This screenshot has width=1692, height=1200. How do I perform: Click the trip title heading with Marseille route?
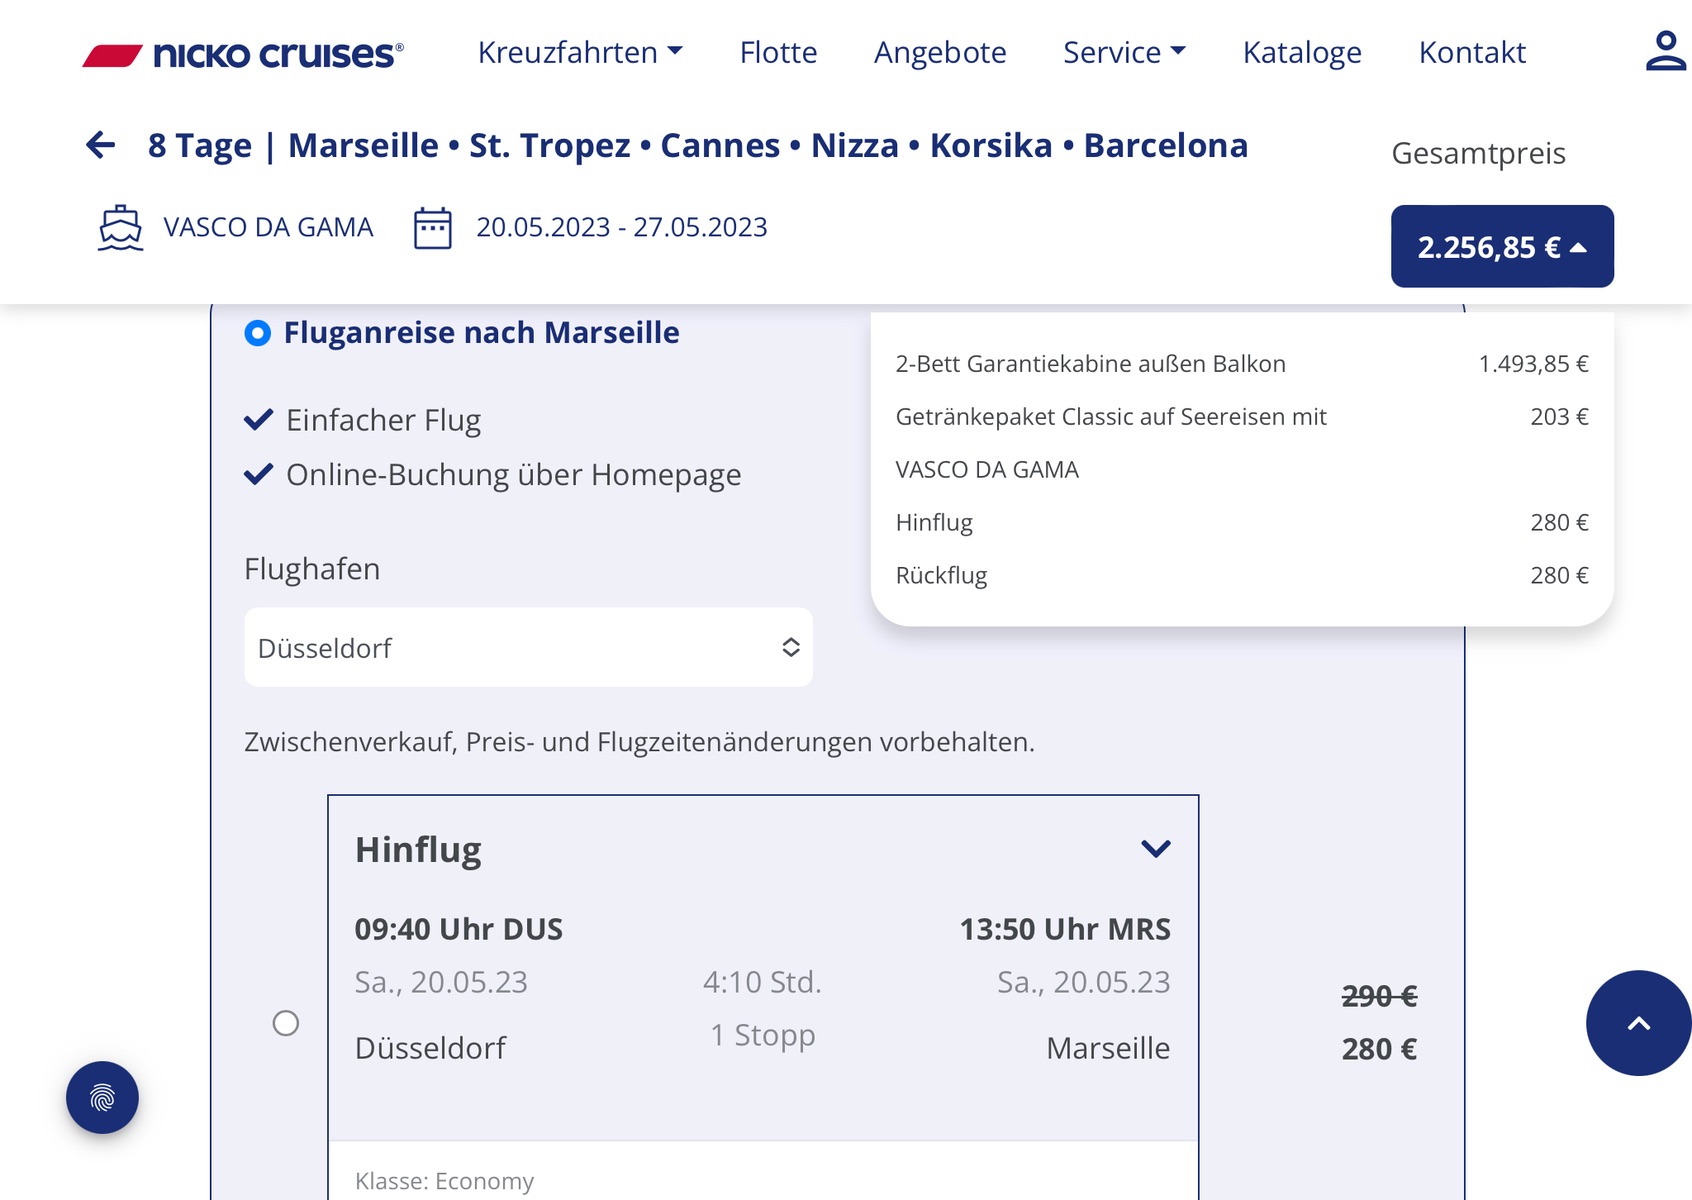tap(698, 145)
